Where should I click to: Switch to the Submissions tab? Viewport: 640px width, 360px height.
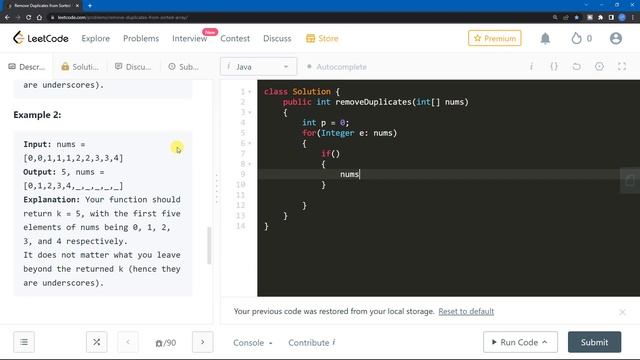click(x=184, y=67)
